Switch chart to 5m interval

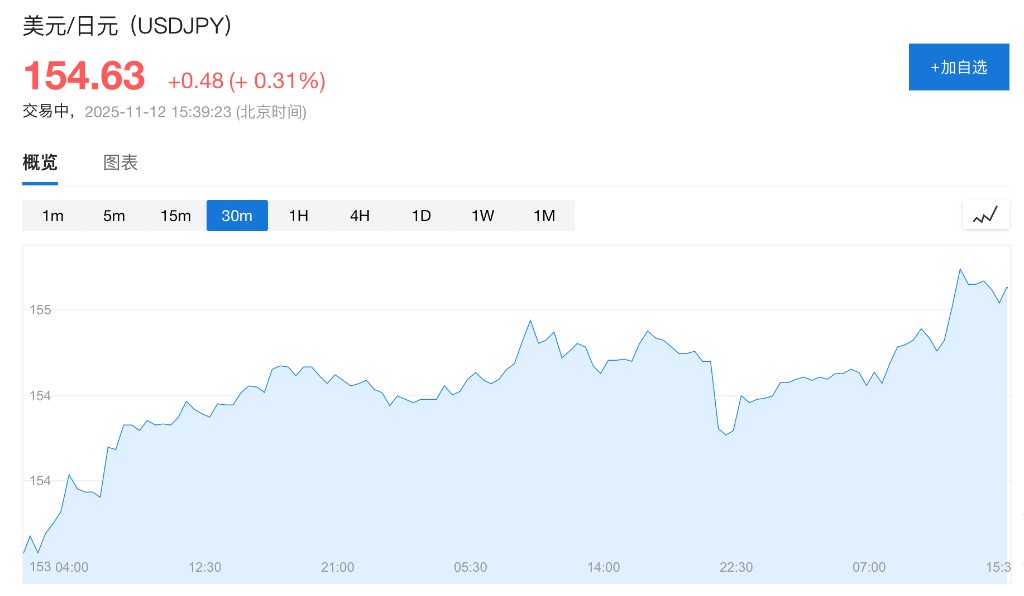(114, 216)
